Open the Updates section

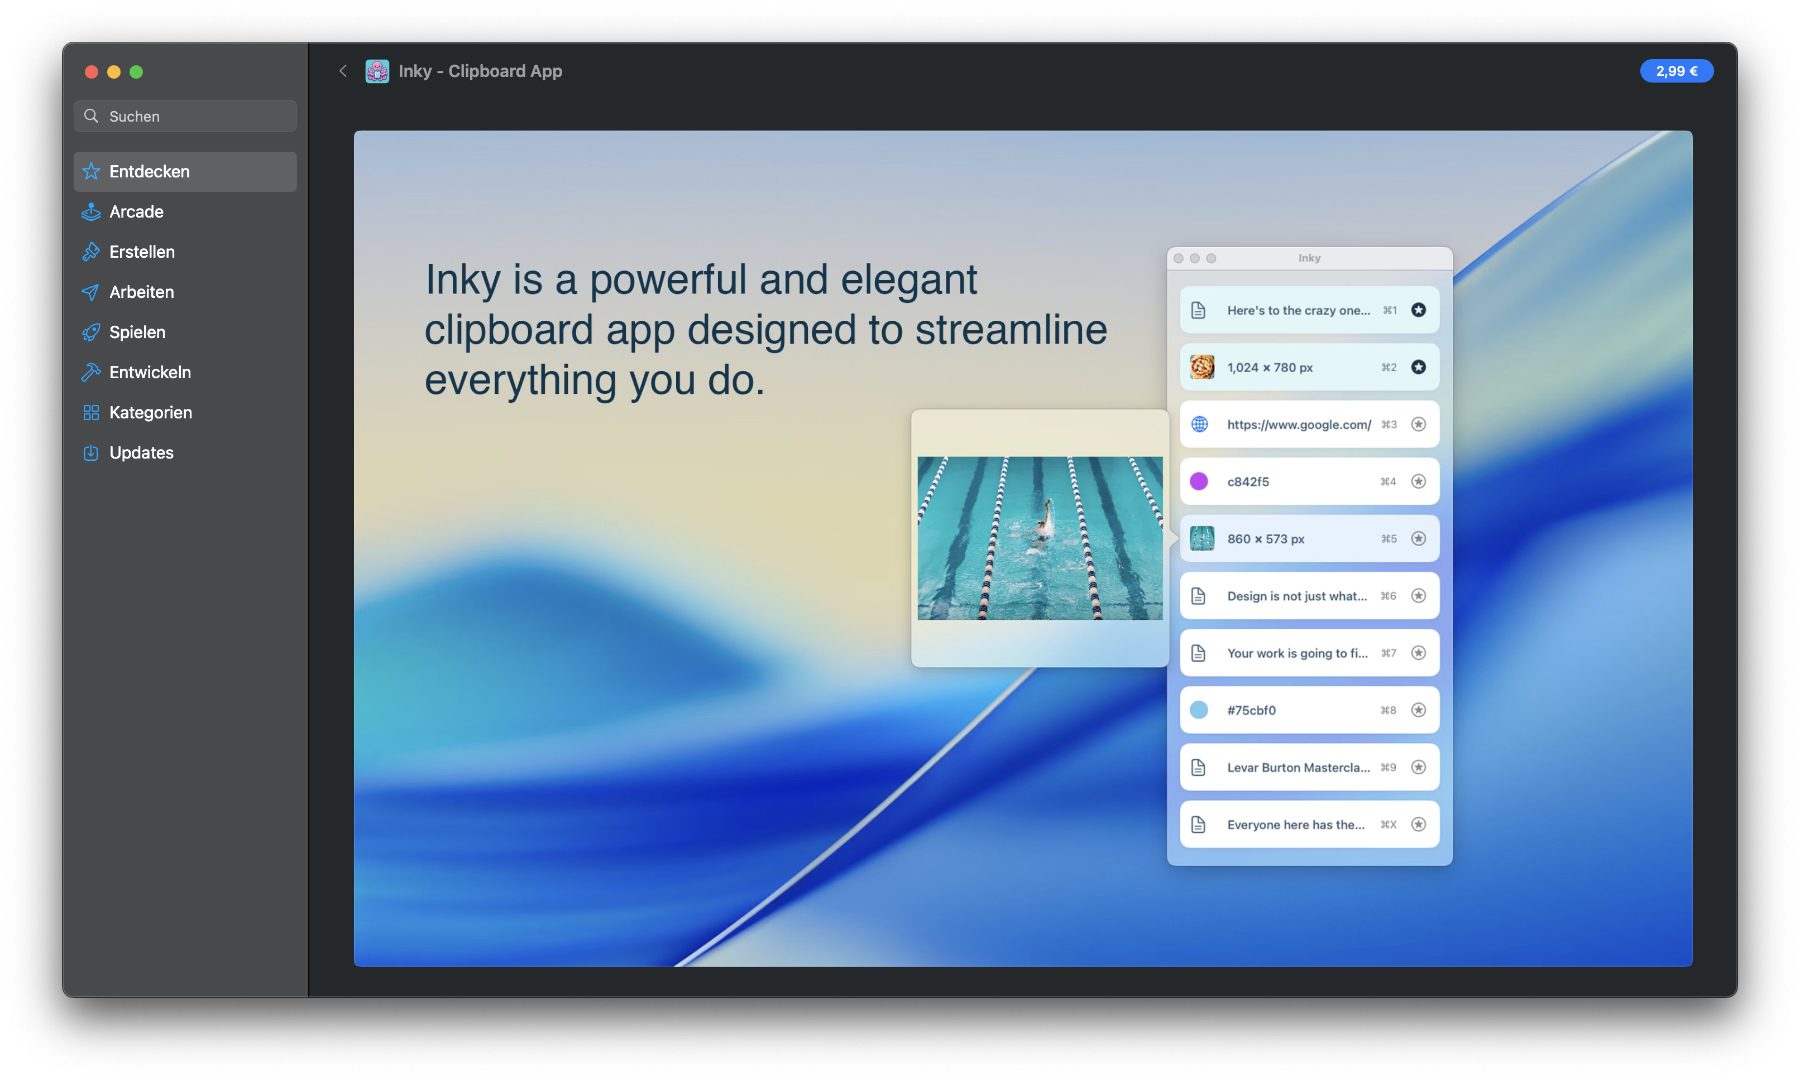(x=141, y=453)
